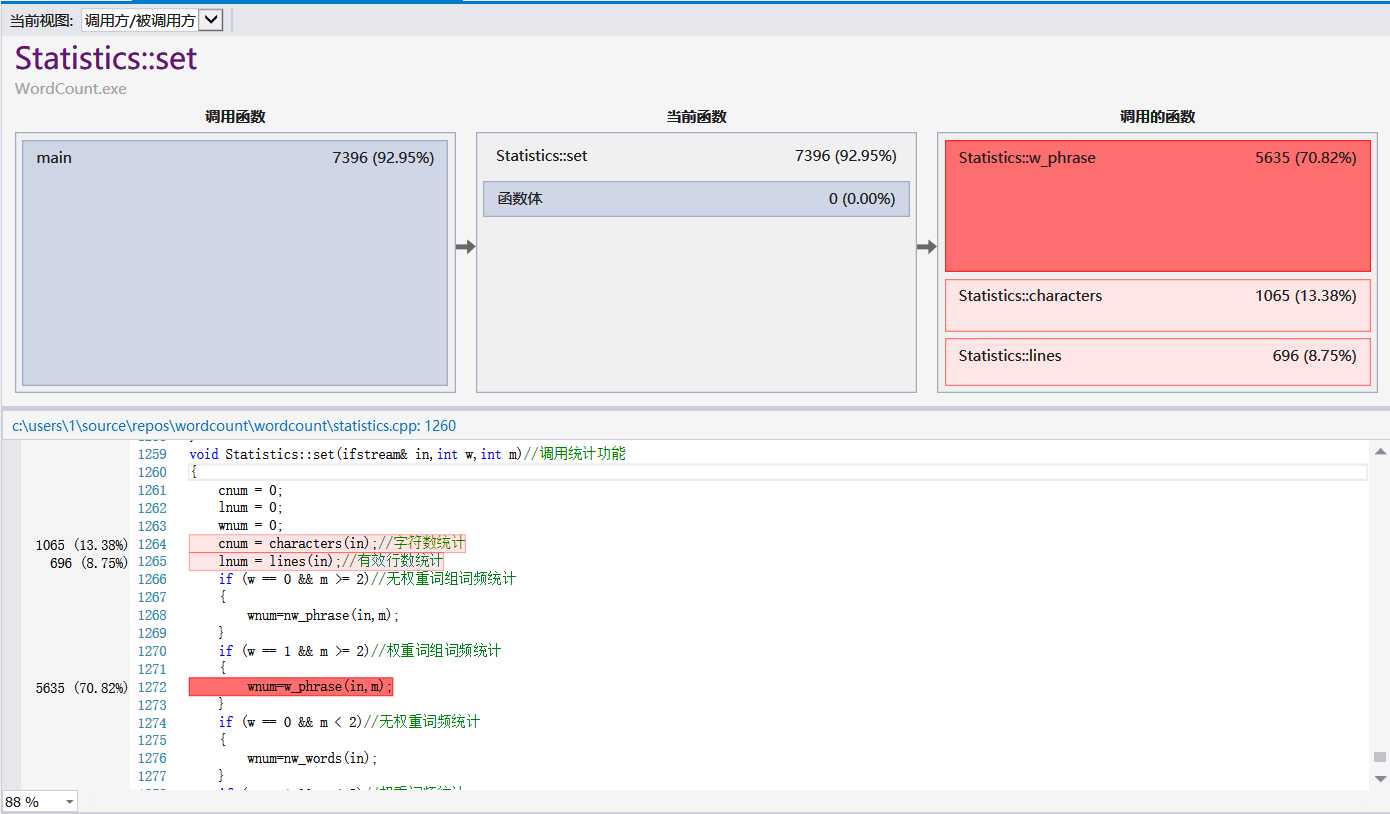Click the if (w == 0 && m < 2) line
This screenshot has width=1390, height=814.
coord(349,722)
